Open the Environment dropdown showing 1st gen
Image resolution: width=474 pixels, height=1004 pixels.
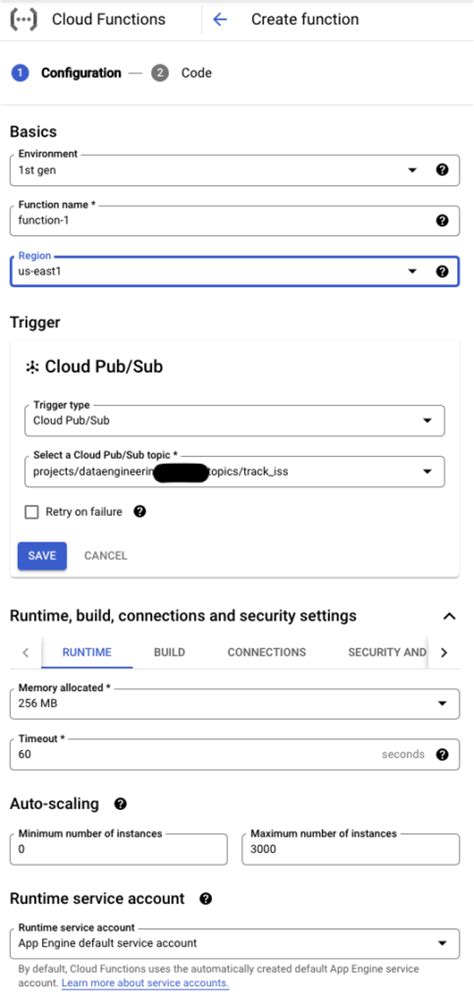(x=234, y=170)
